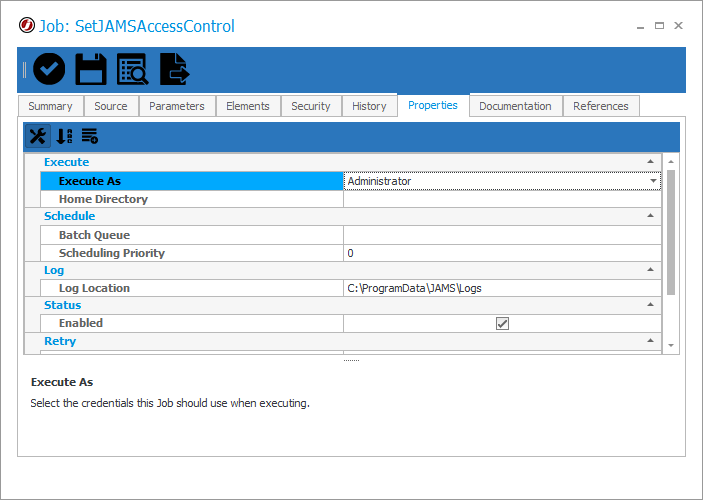The image size is (703, 500).
Task: Open the Execute As dropdown arrow
Action: (x=653, y=181)
